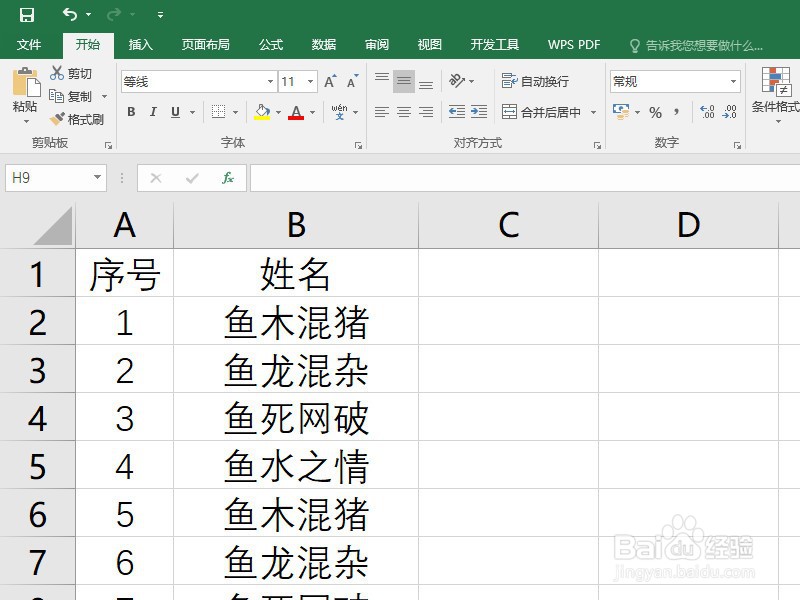
Task: Switch to the 插入 ribbon tab
Action: 140,44
